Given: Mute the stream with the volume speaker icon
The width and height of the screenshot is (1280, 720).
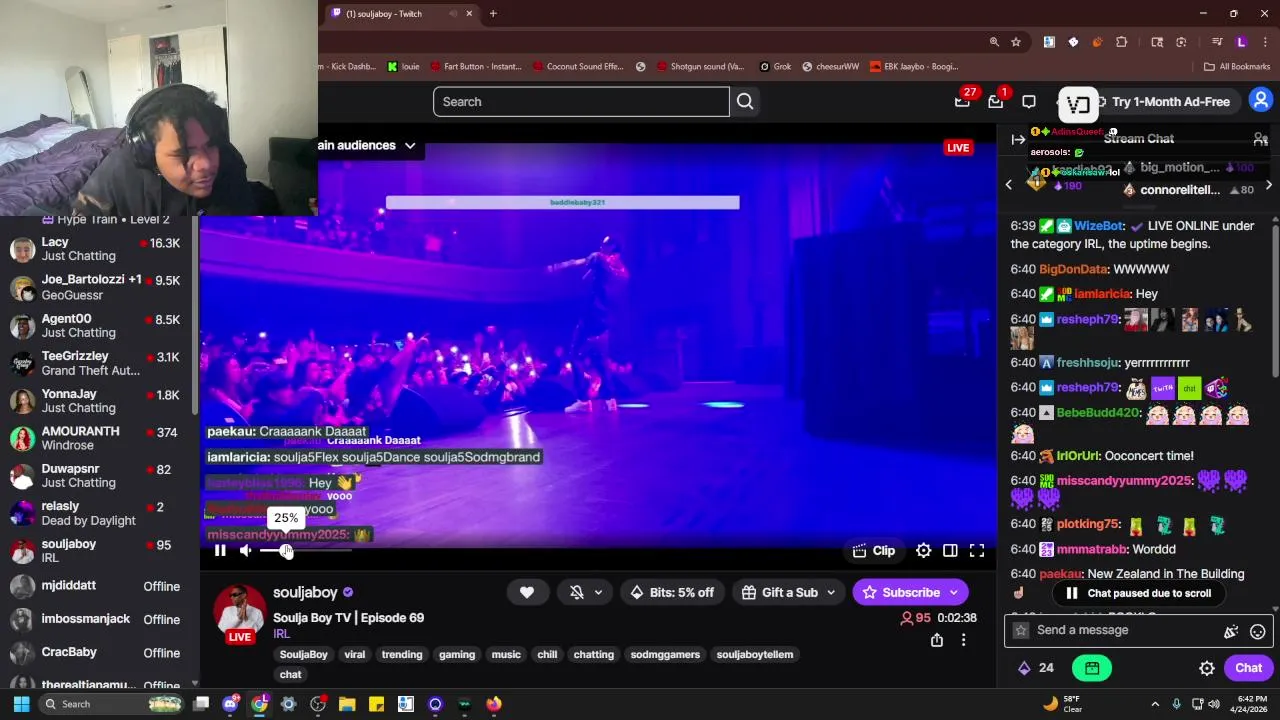Looking at the screenshot, I should tap(246, 550).
